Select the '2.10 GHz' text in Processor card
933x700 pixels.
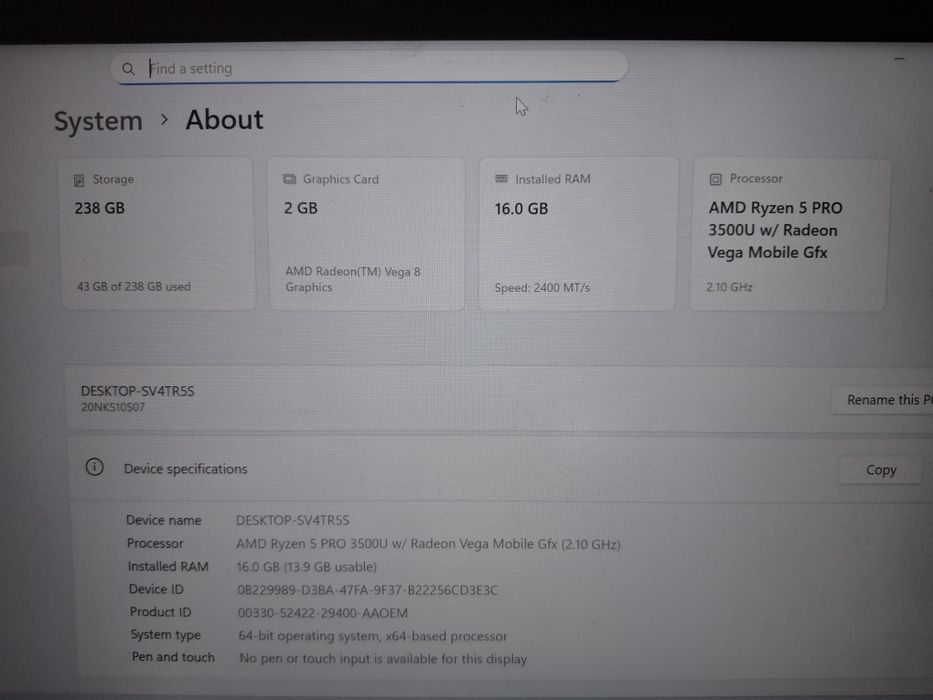pyautogui.click(x=729, y=287)
